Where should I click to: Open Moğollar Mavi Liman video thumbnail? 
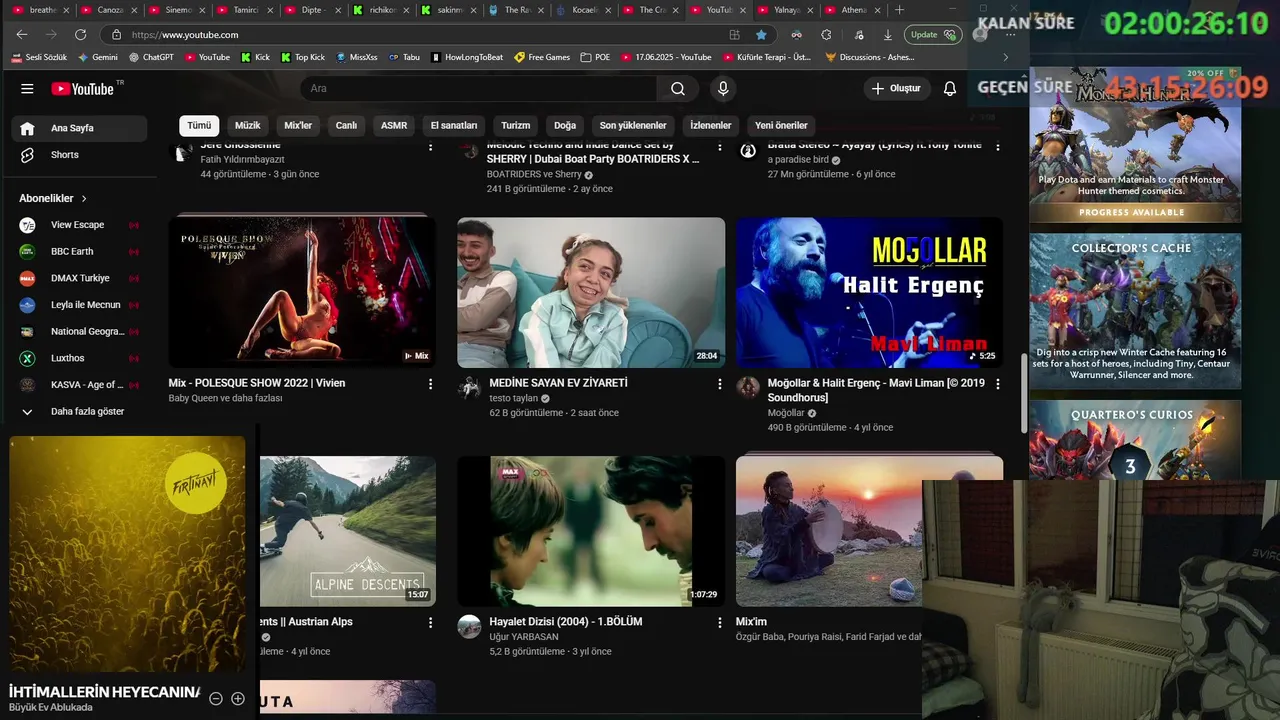(869, 292)
